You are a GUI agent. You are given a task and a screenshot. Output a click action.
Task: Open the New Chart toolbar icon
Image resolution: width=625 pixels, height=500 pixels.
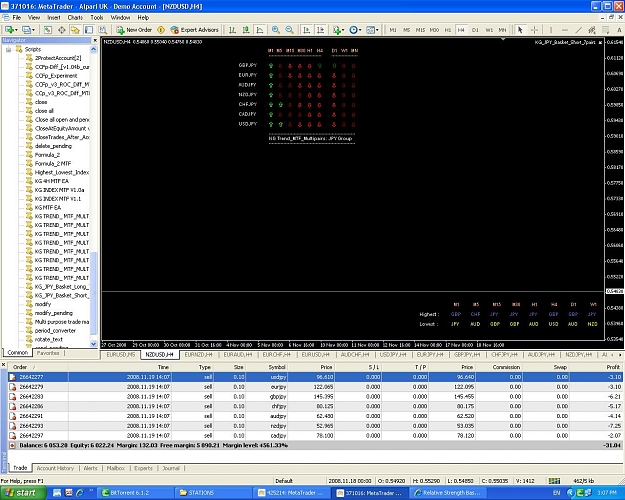pyautogui.click(x=9, y=30)
